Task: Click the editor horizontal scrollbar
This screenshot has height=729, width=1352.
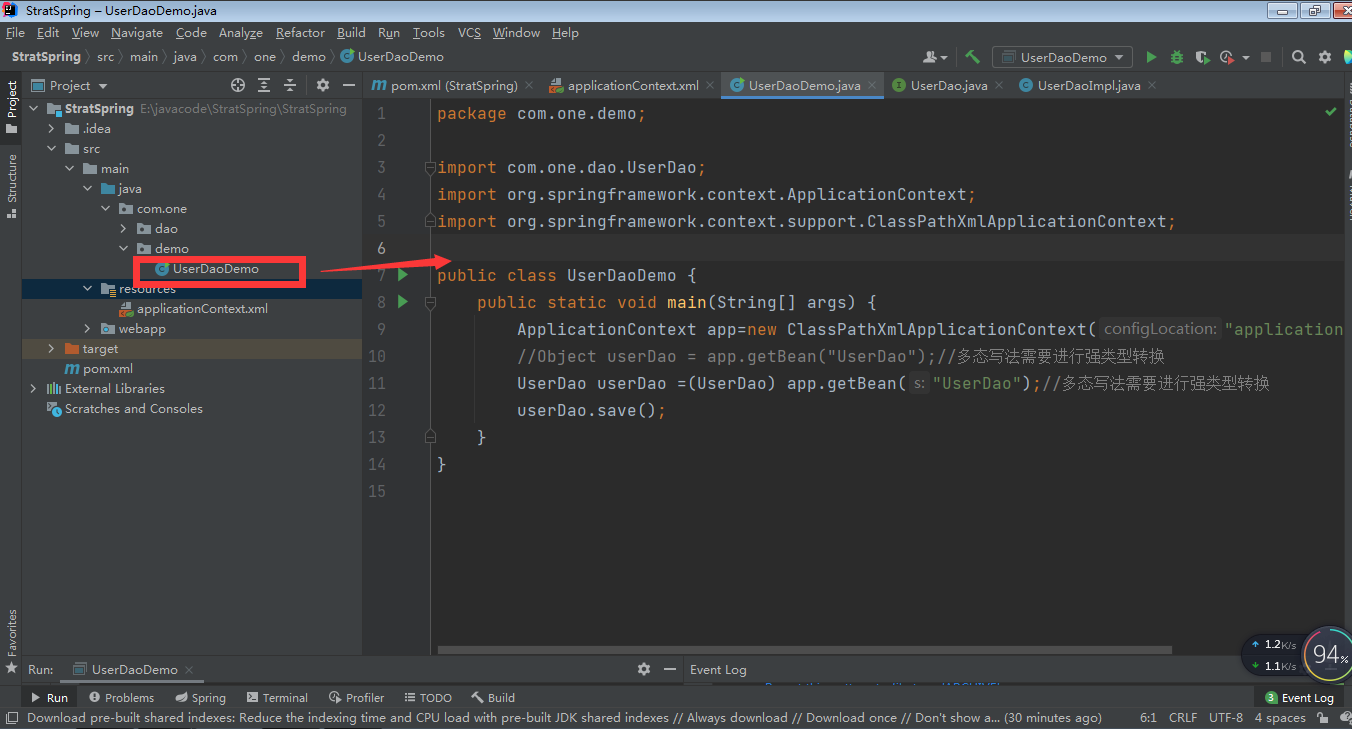Action: 803,650
